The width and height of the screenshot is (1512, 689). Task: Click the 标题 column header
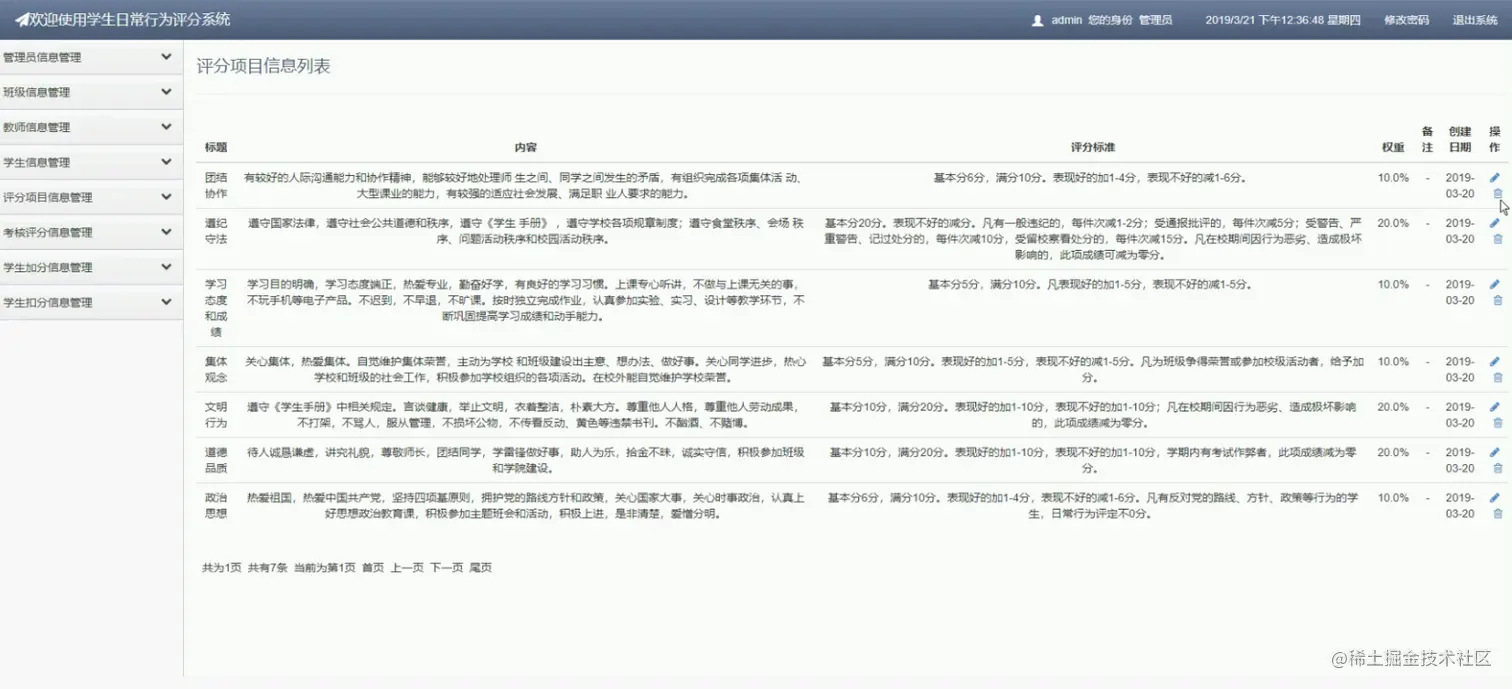(216, 147)
